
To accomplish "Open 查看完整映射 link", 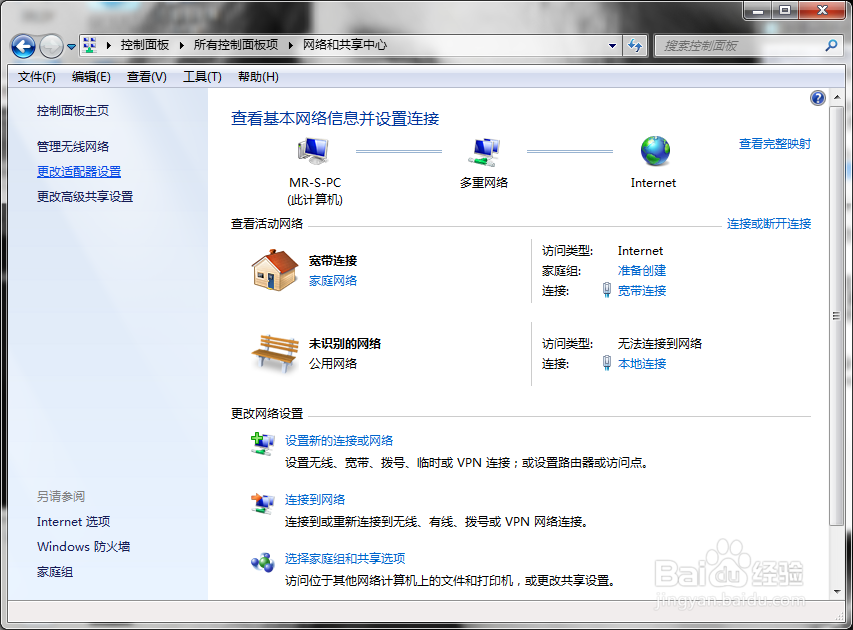I will point(775,144).
